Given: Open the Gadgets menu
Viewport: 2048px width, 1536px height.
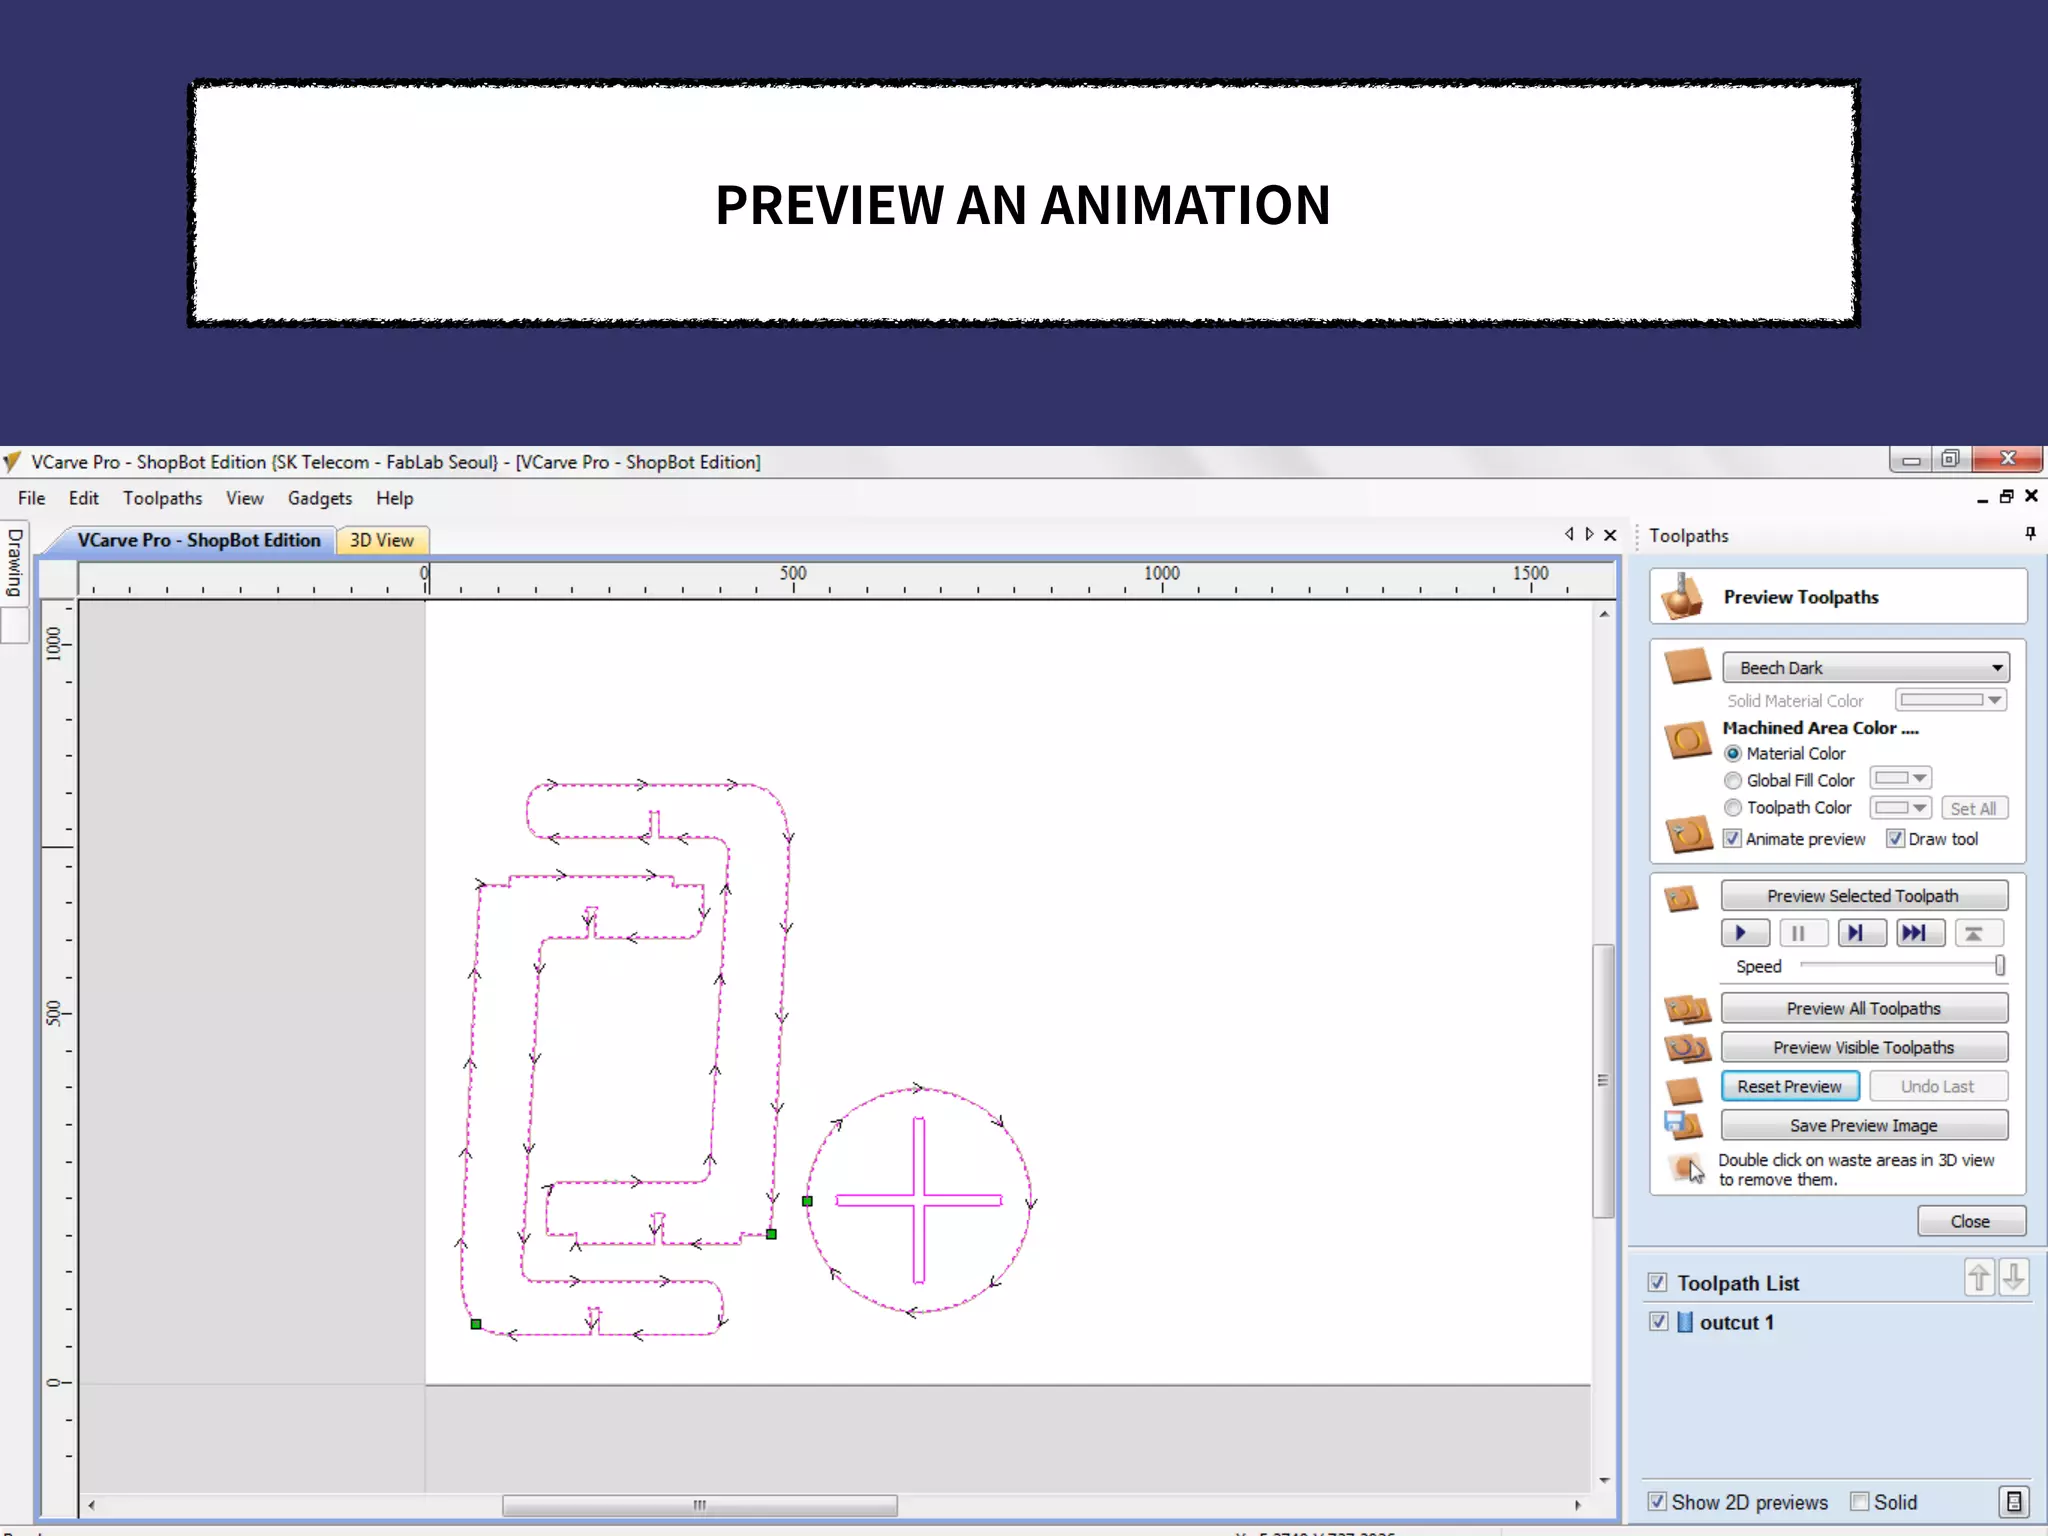Looking at the screenshot, I should (319, 498).
